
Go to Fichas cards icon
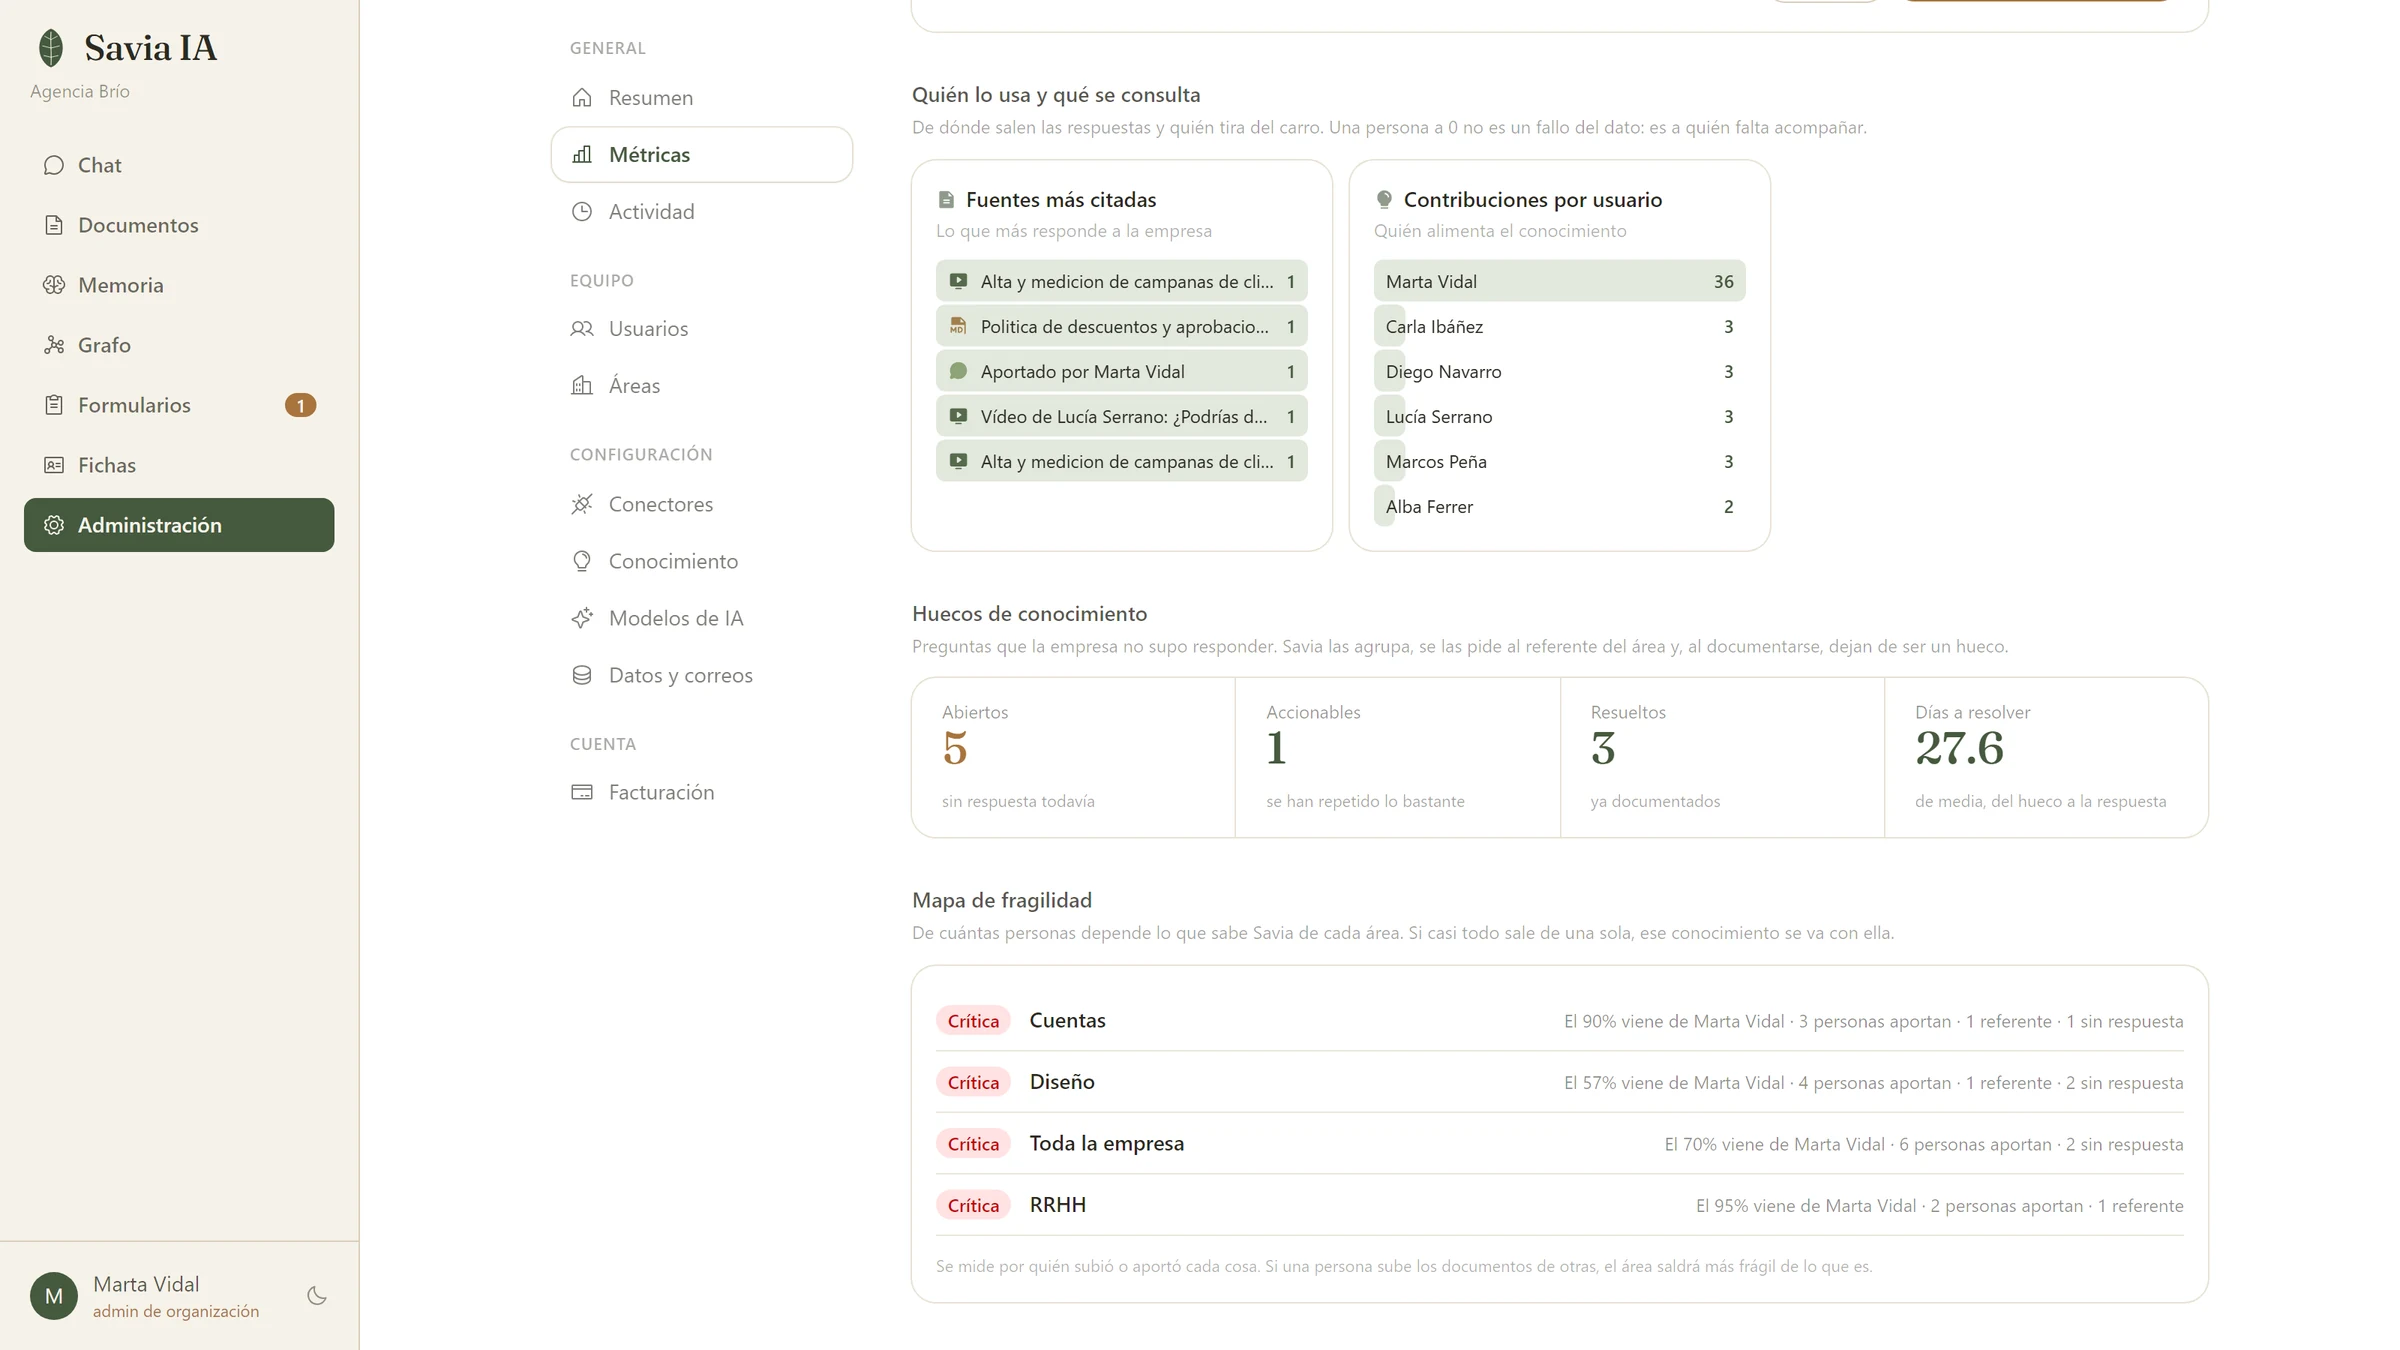(x=54, y=465)
